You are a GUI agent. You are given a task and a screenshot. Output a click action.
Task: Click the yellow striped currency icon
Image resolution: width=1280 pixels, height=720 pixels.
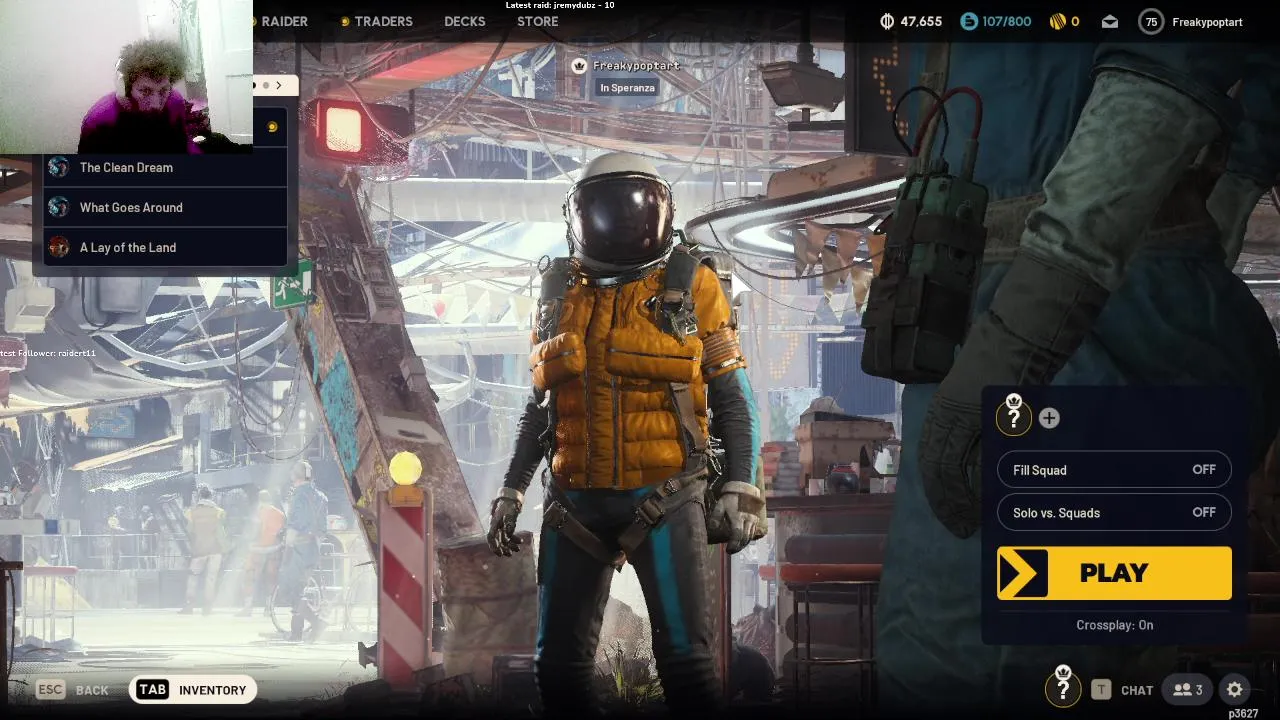(x=1057, y=21)
